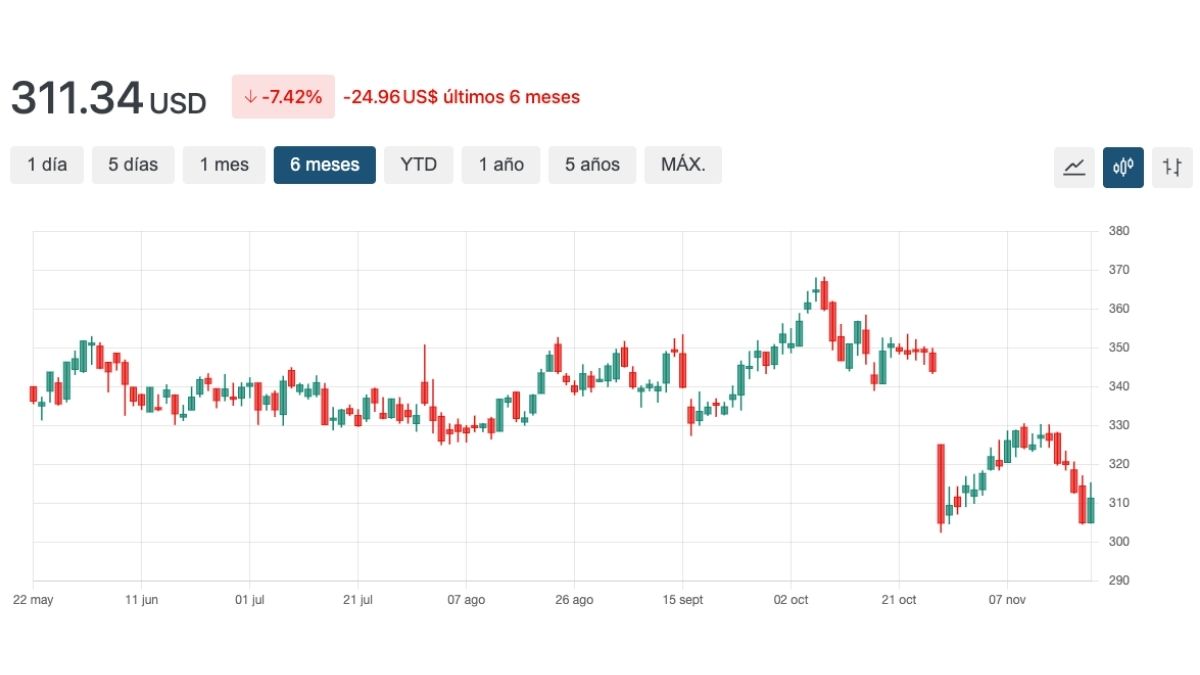Click the -24.96 US$ últimos 6 meses text
The height and width of the screenshot is (675, 1200).
click(461, 97)
